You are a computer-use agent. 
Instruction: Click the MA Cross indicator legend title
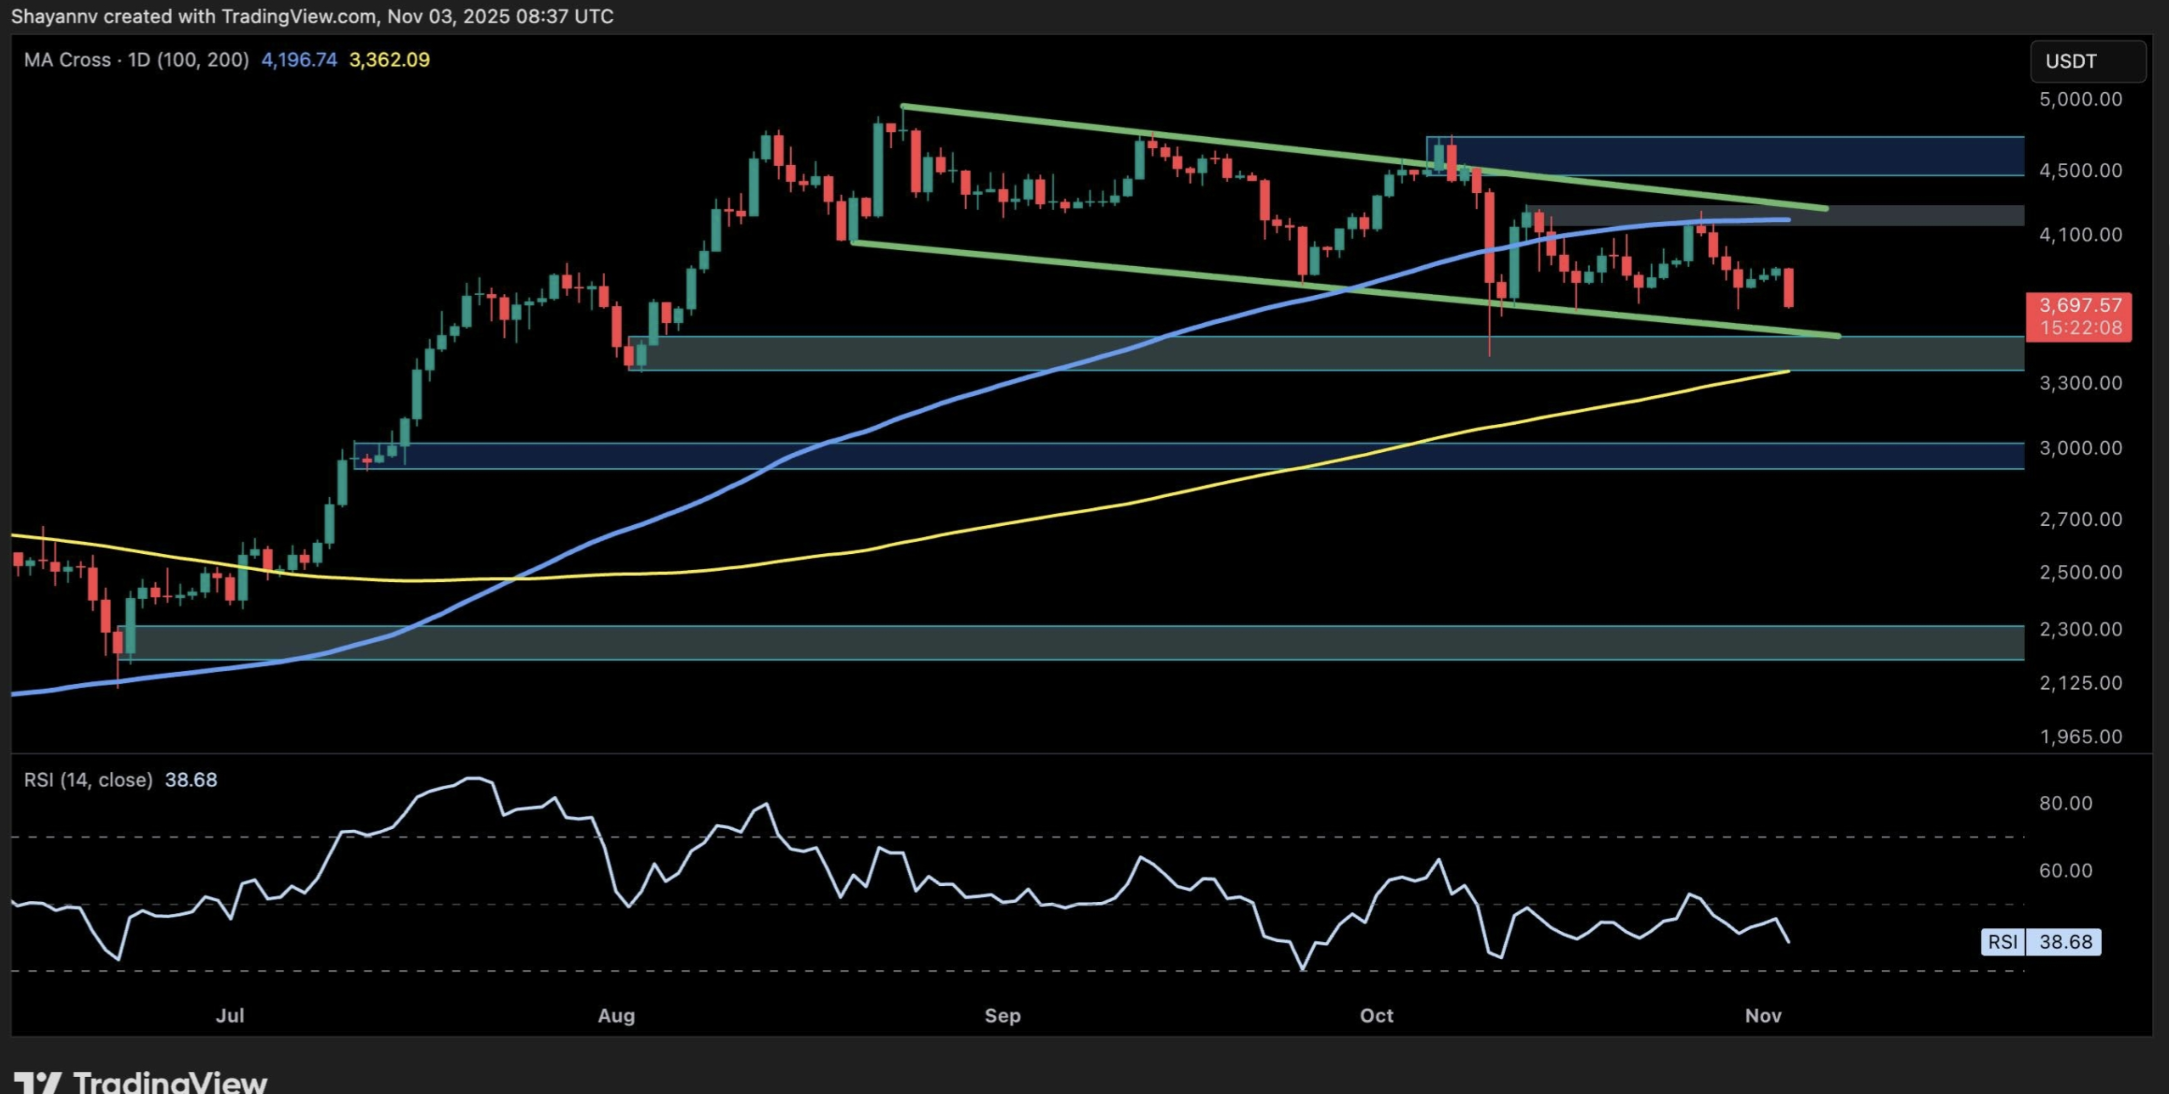136,60
